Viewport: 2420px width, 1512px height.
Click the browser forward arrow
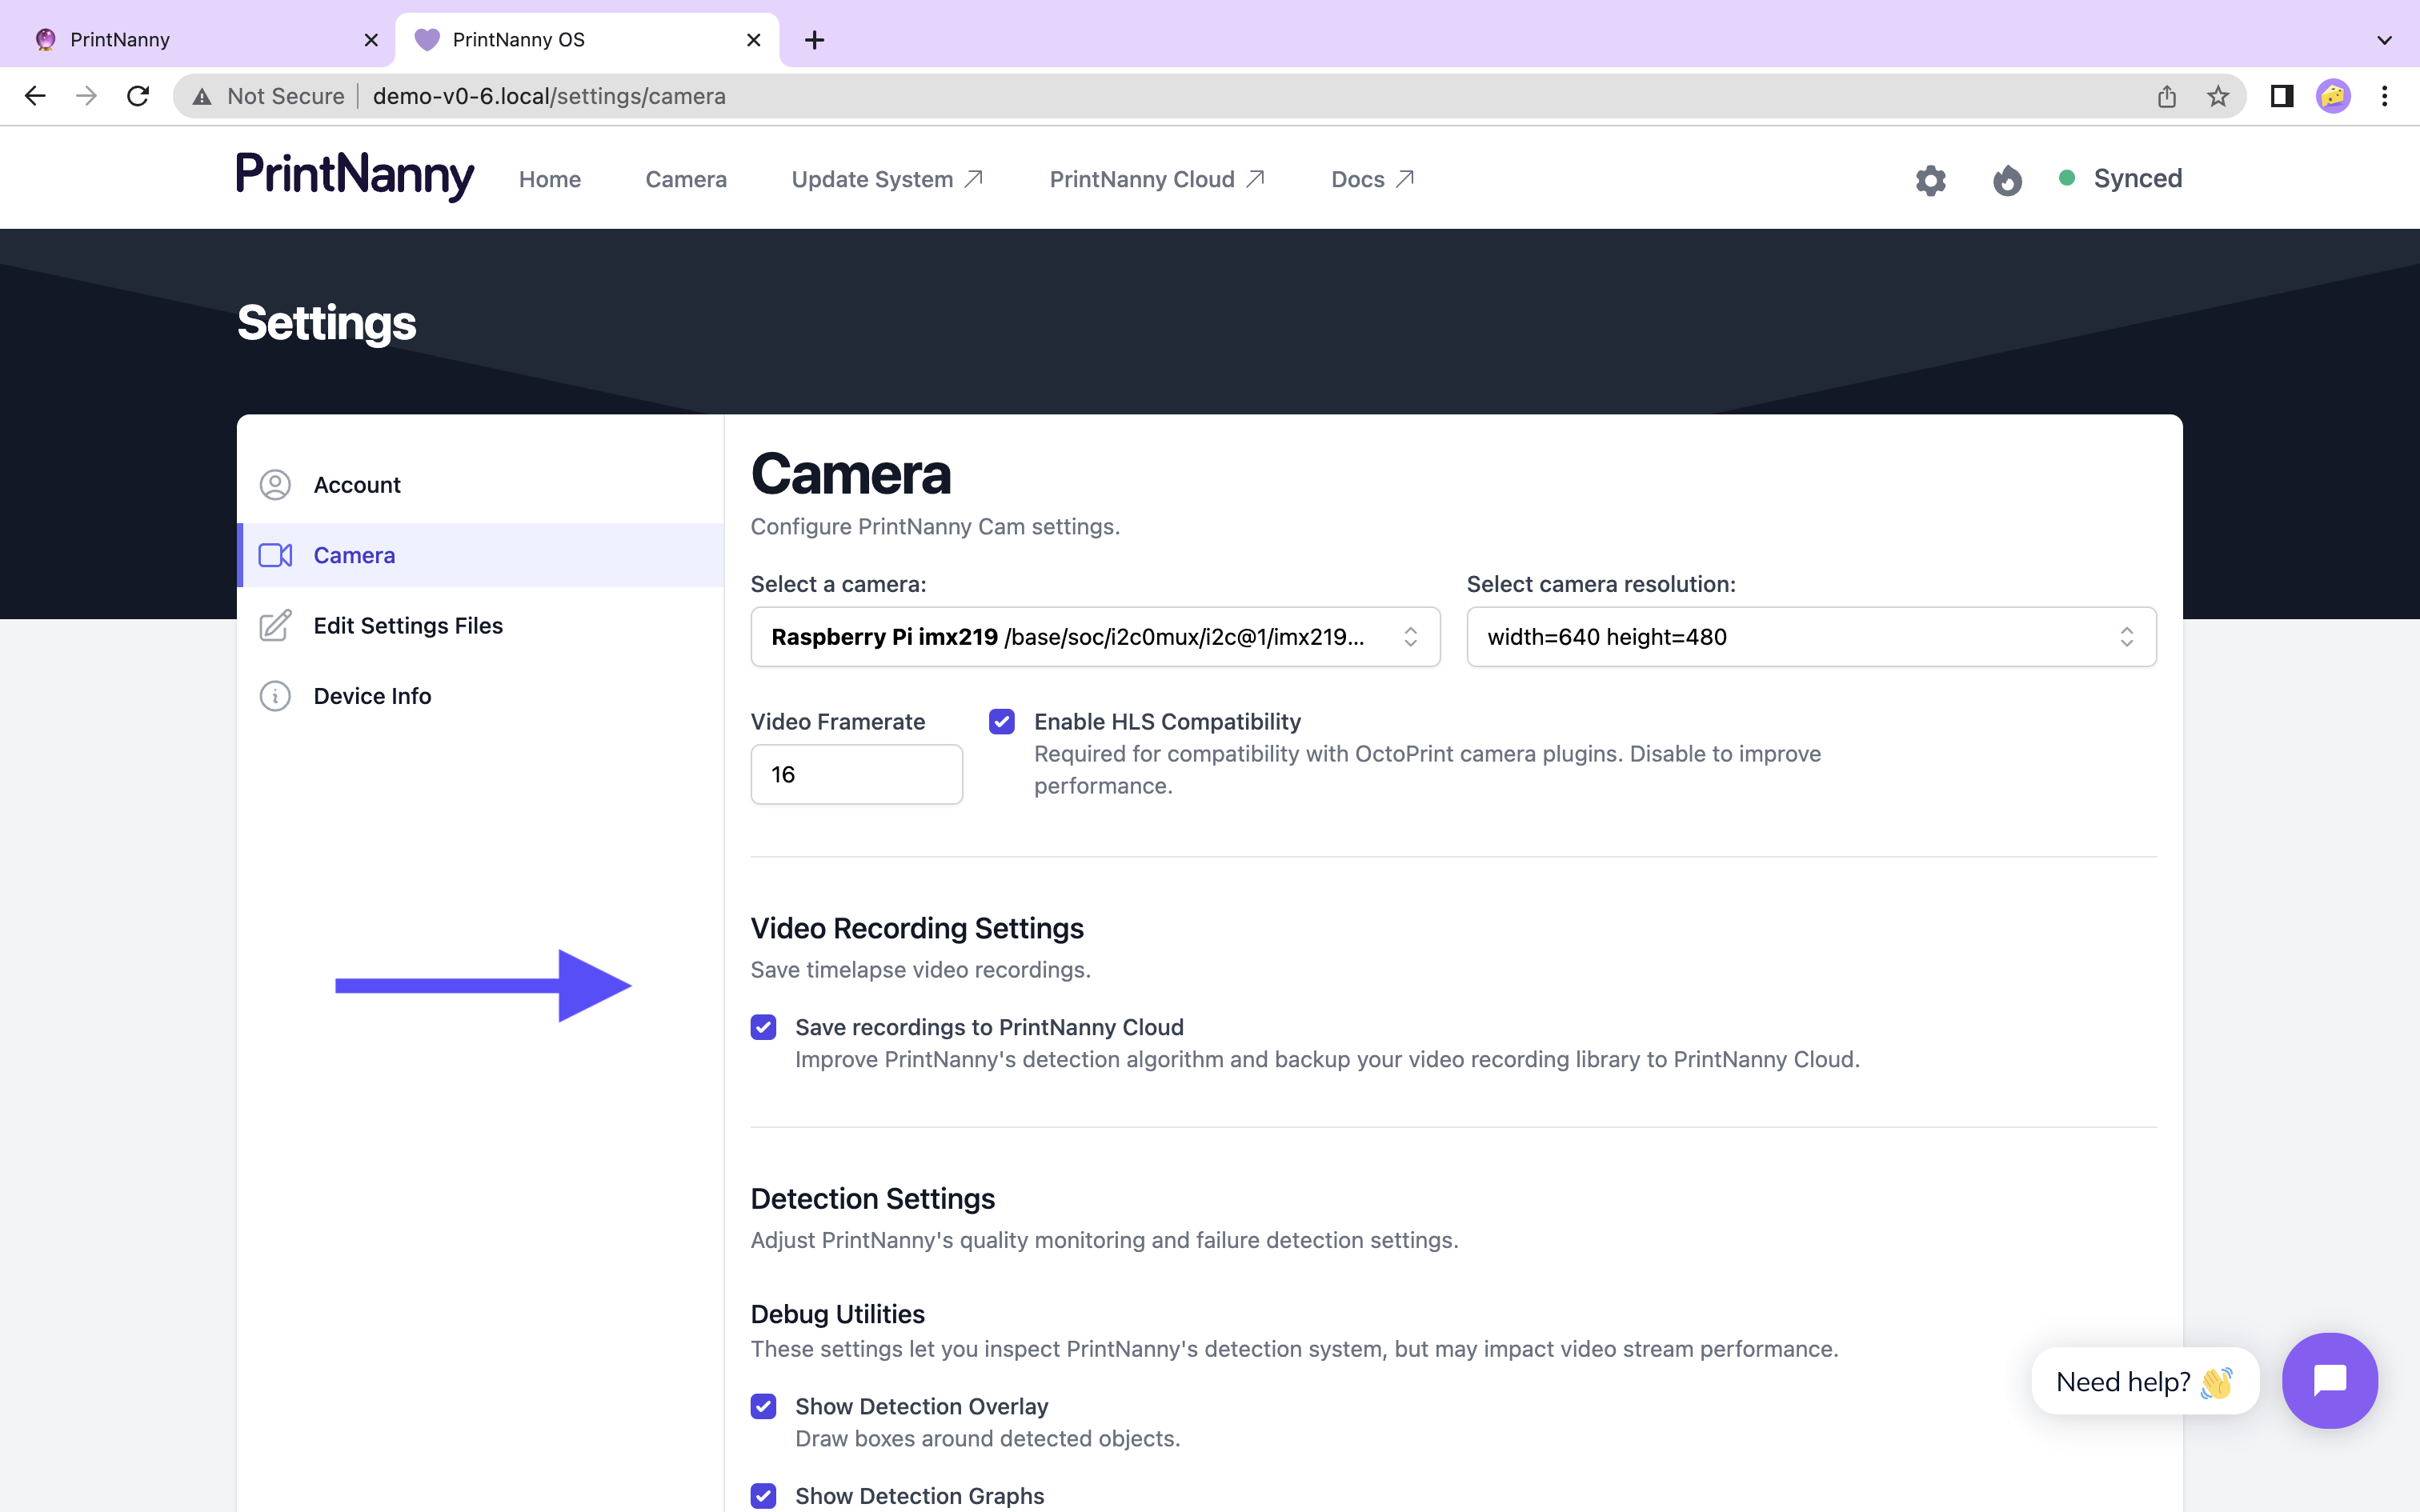coord(87,96)
